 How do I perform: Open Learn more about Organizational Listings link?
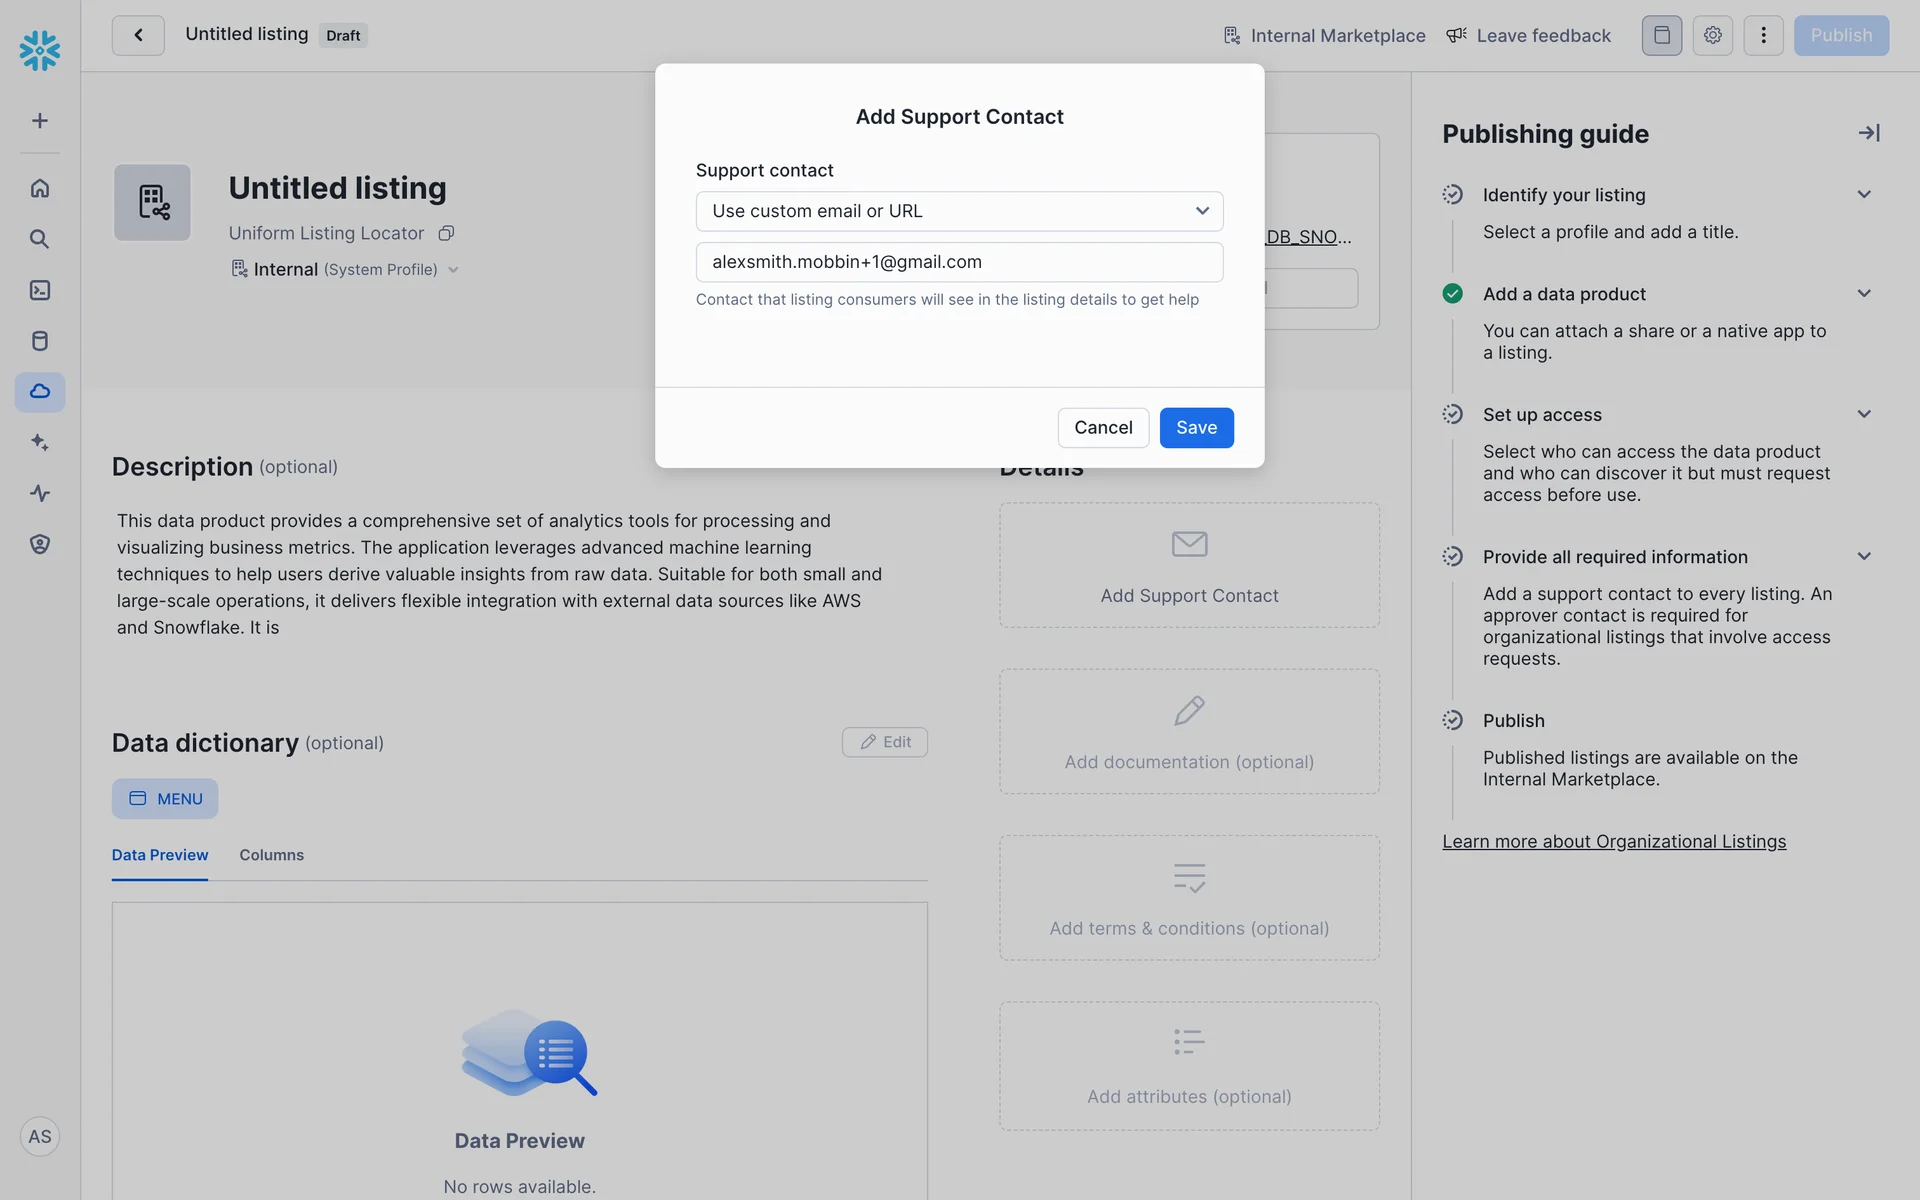[1613, 842]
